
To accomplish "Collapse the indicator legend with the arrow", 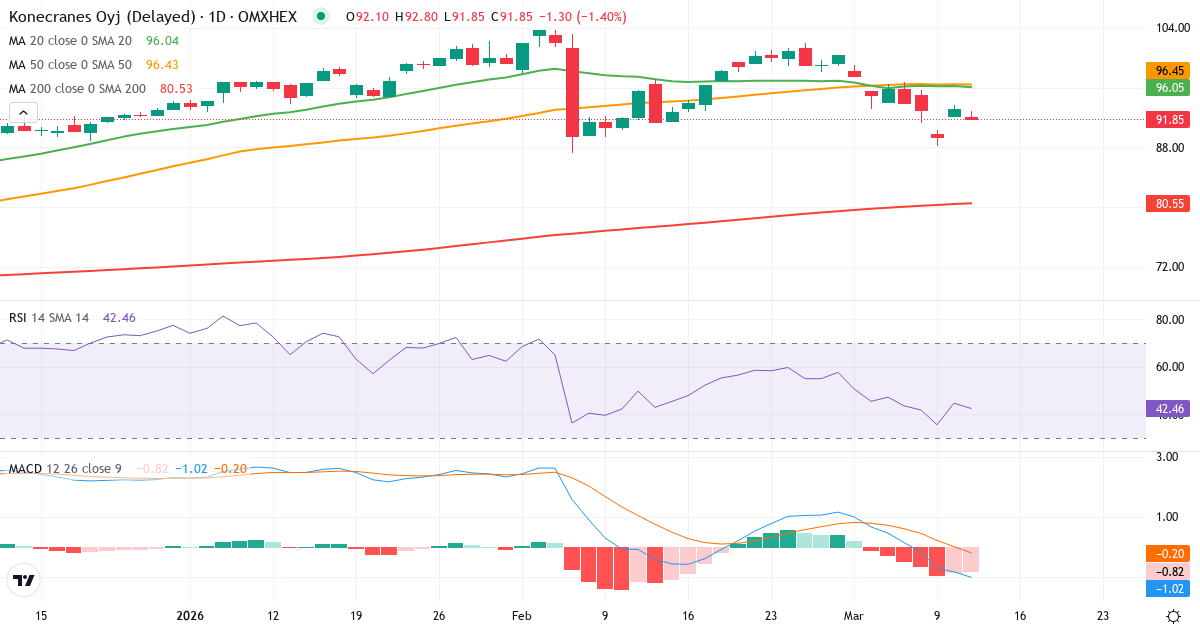I will 23,112.
